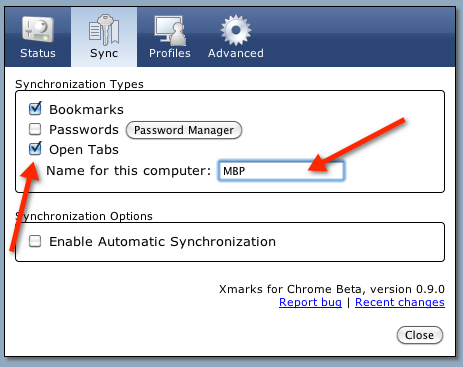Open the Password Manager button
This screenshot has height=367, width=463.
[x=184, y=130]
